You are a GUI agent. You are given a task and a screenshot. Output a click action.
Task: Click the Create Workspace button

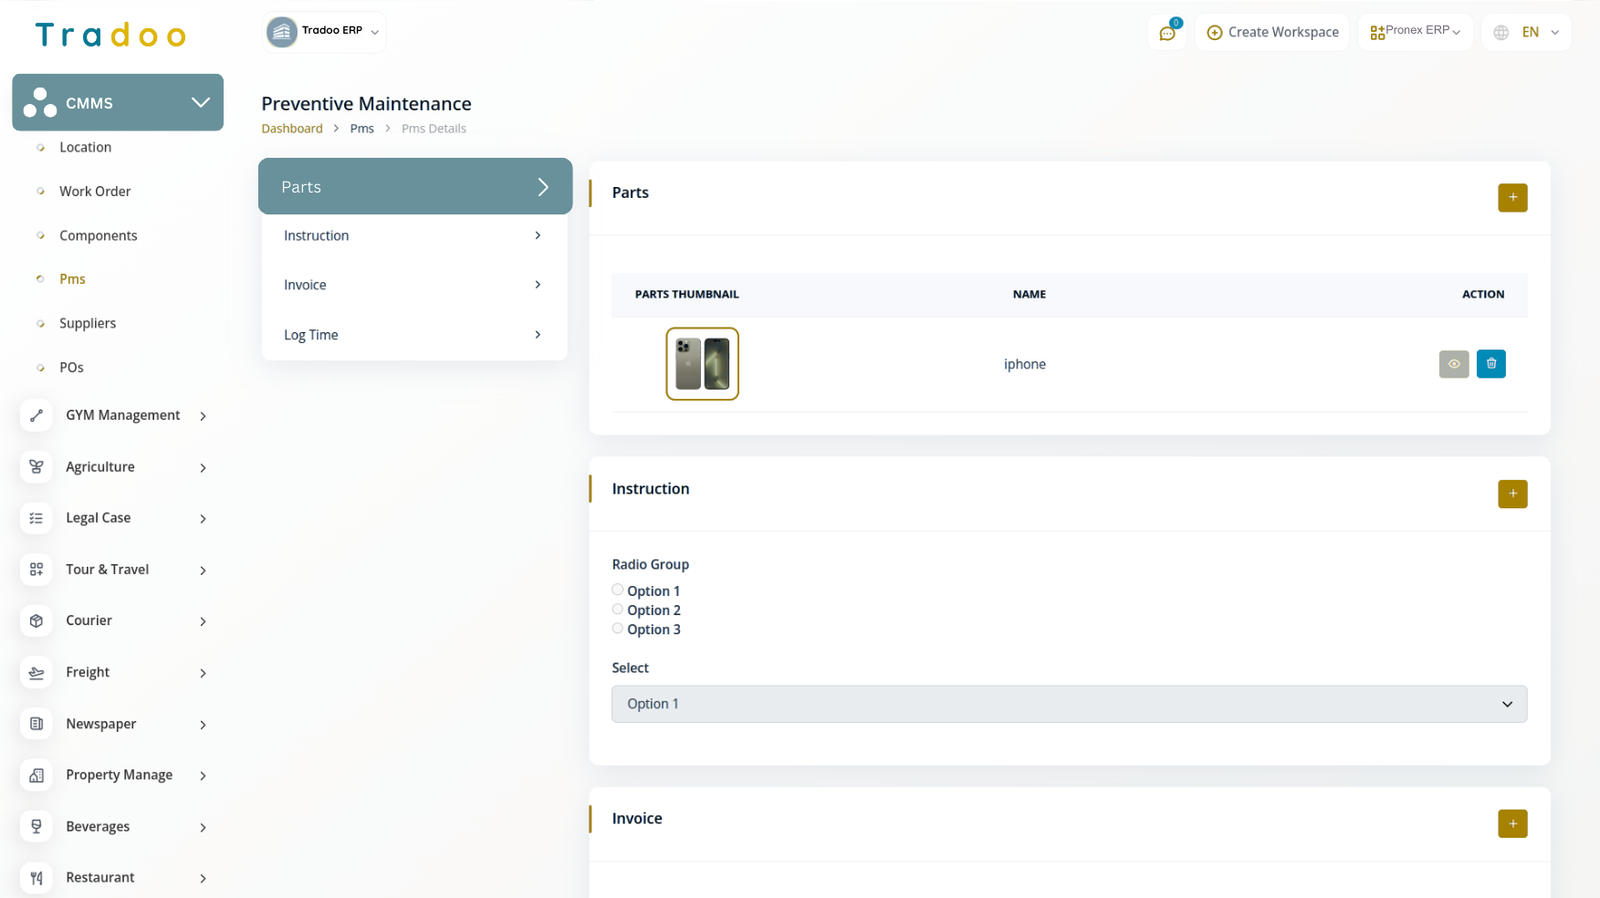(x=1272, y=33)
